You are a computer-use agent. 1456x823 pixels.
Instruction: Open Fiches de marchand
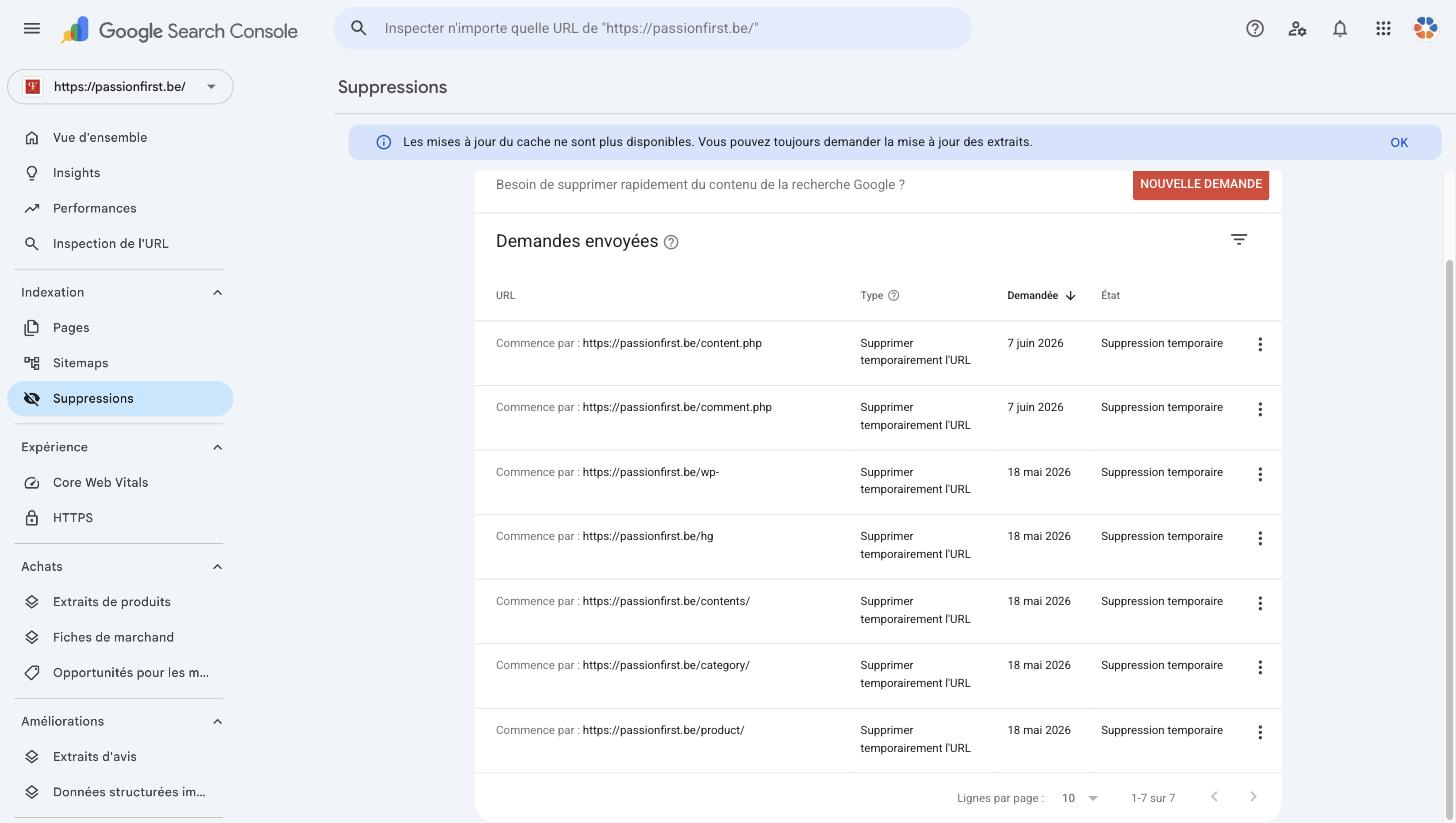click(x=120, y=637)
